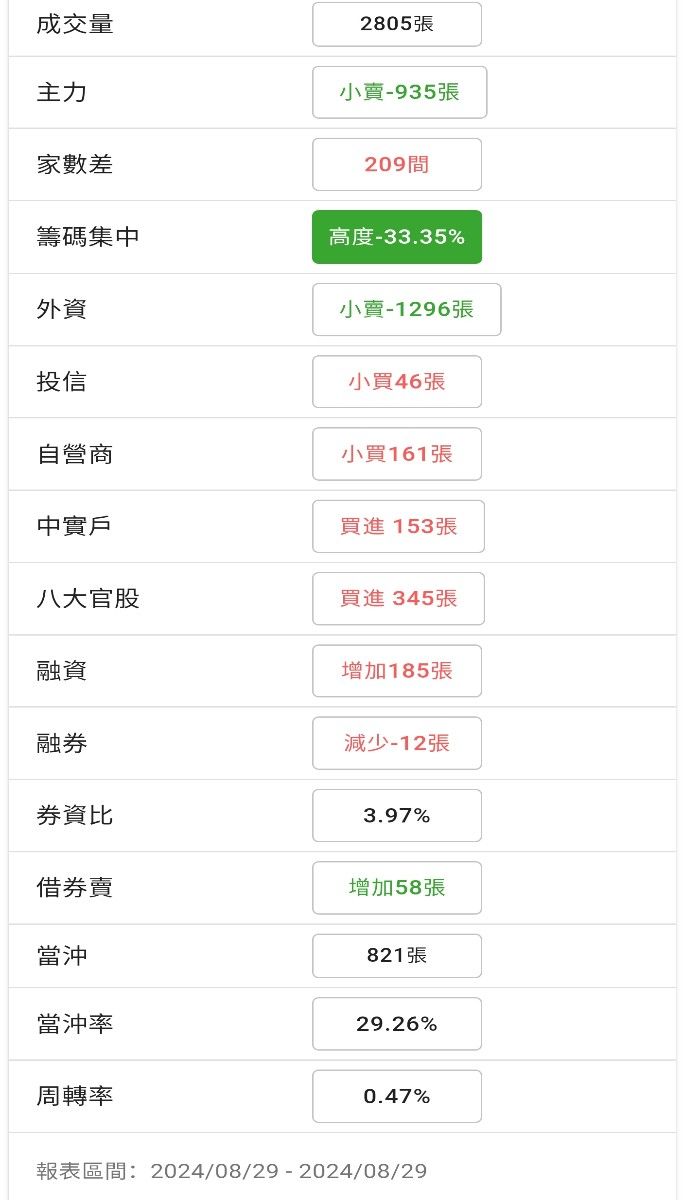The height and width of the screenshot is (1200, 700).
Task: Click the 3.97% ratio button
Action: pyautogui.click(x=396, y=815)
